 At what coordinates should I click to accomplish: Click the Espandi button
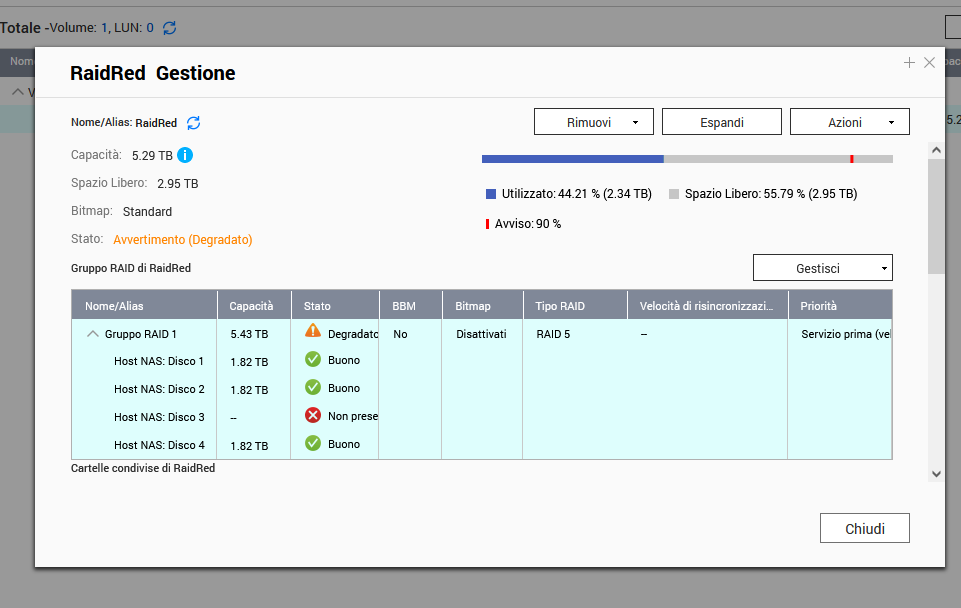[x=722, y=122]
